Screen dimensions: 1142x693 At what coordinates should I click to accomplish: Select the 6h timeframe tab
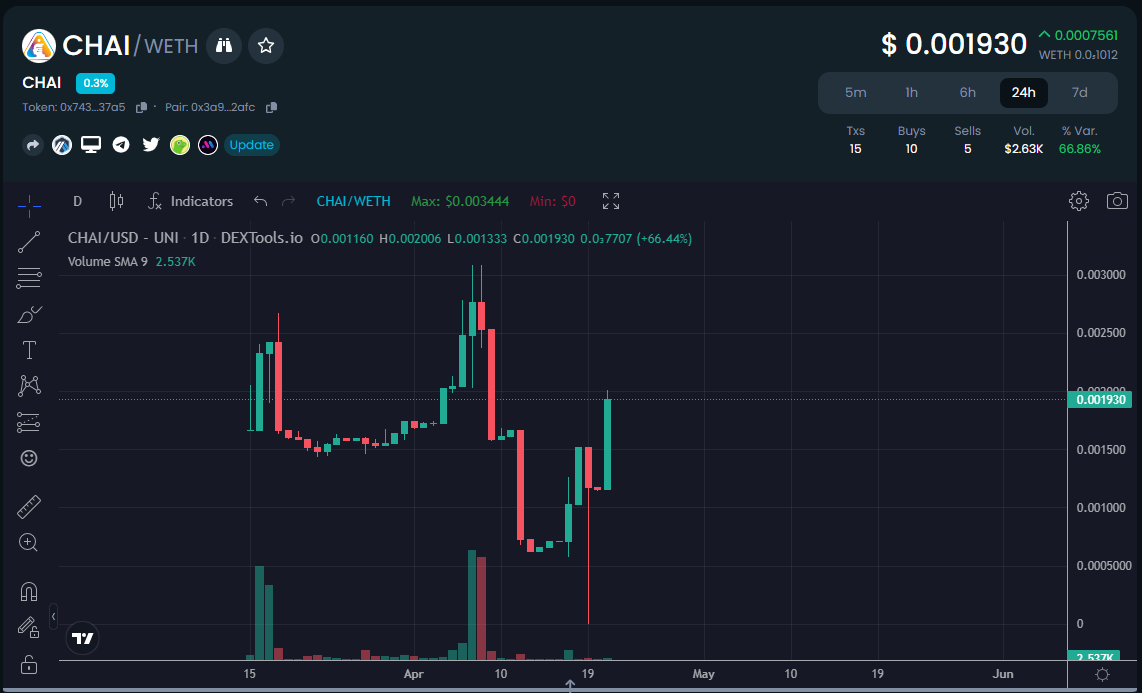(967, 92)
